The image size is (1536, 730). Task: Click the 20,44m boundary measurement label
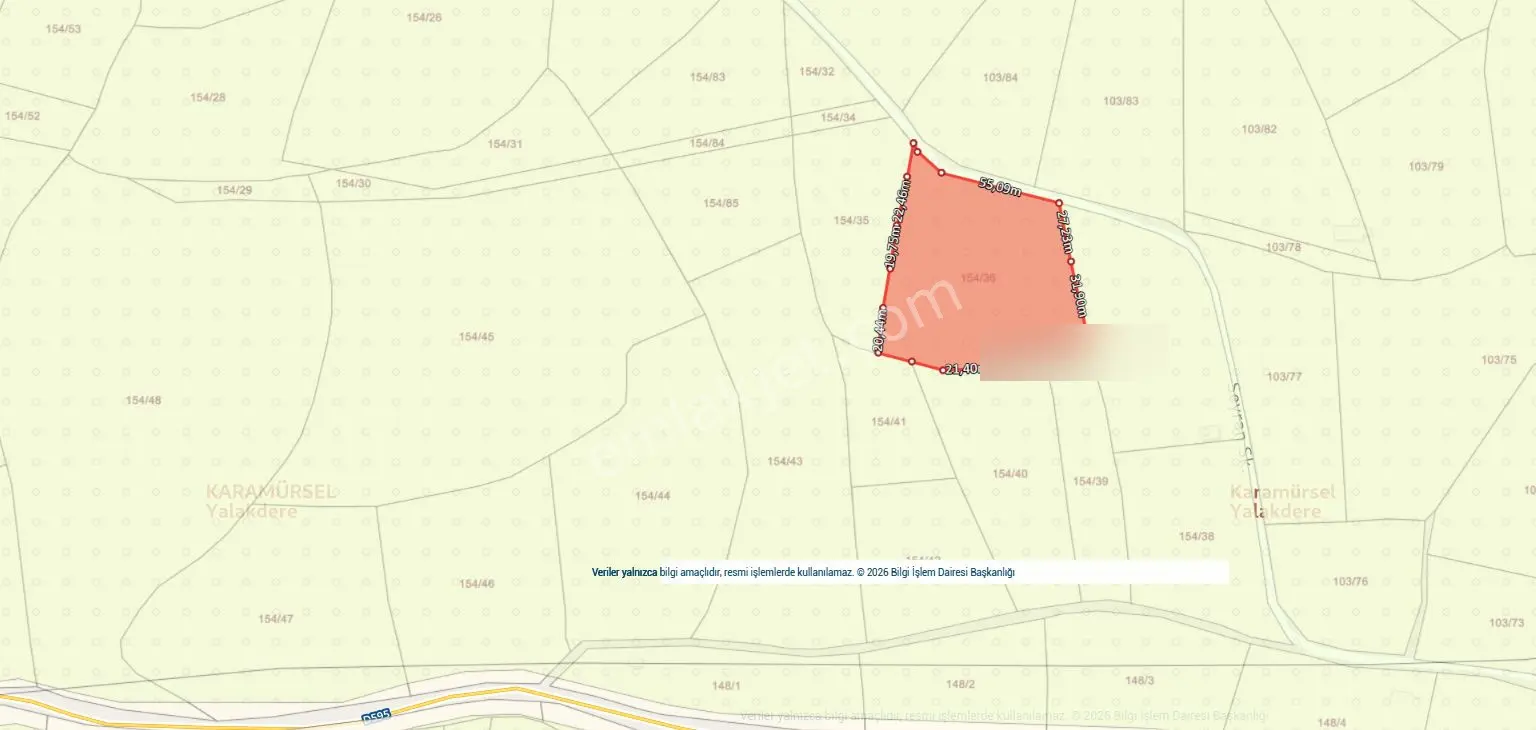pos(879,331)
